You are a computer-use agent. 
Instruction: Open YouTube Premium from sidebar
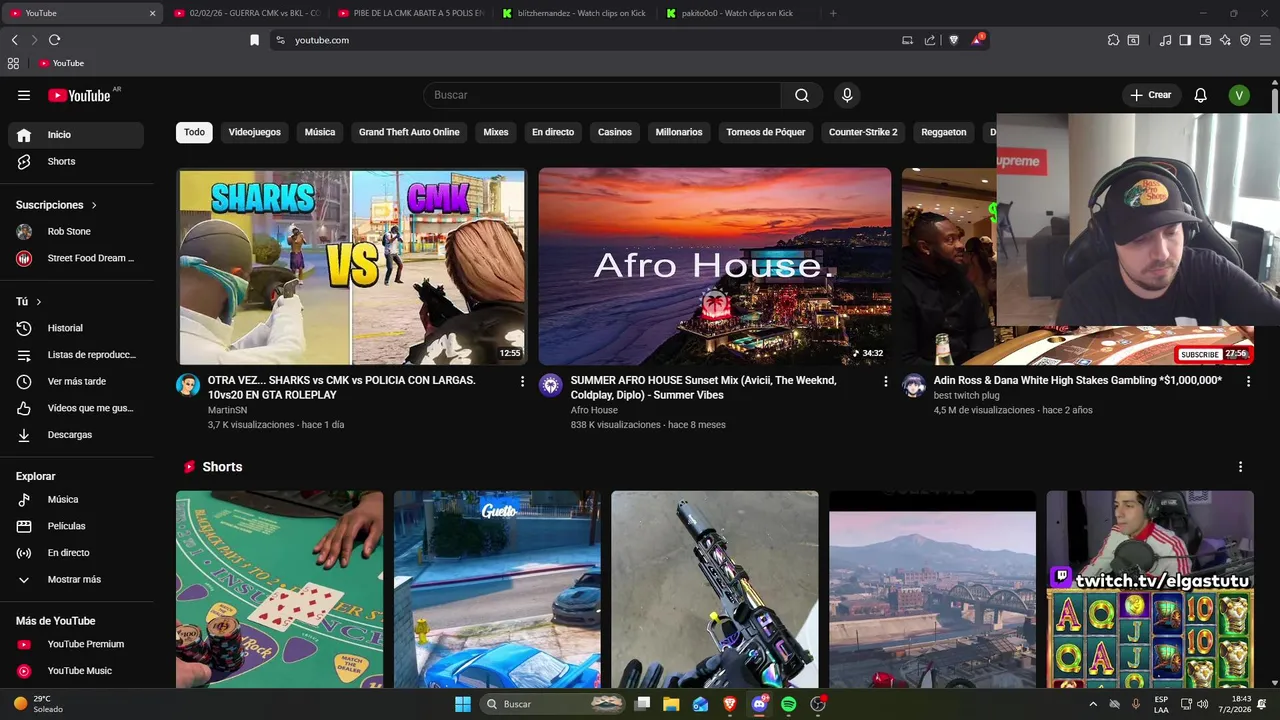(x=76, y=644)
